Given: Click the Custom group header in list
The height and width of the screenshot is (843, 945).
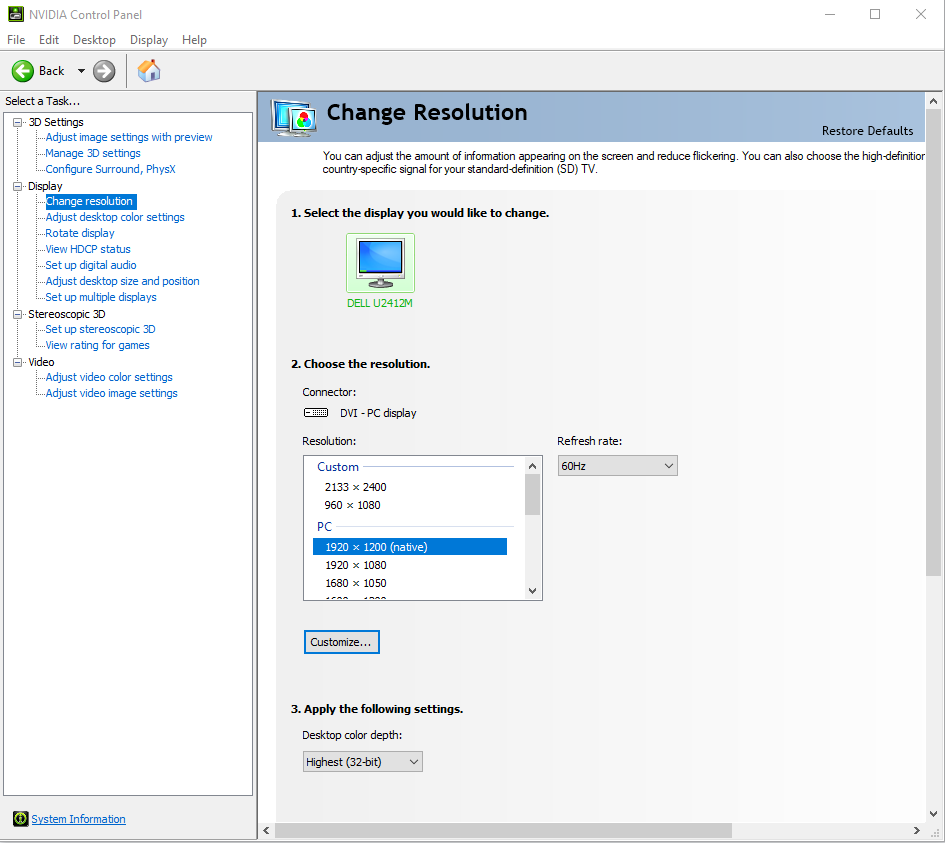Looking at the screenshot, I should 338,467.
